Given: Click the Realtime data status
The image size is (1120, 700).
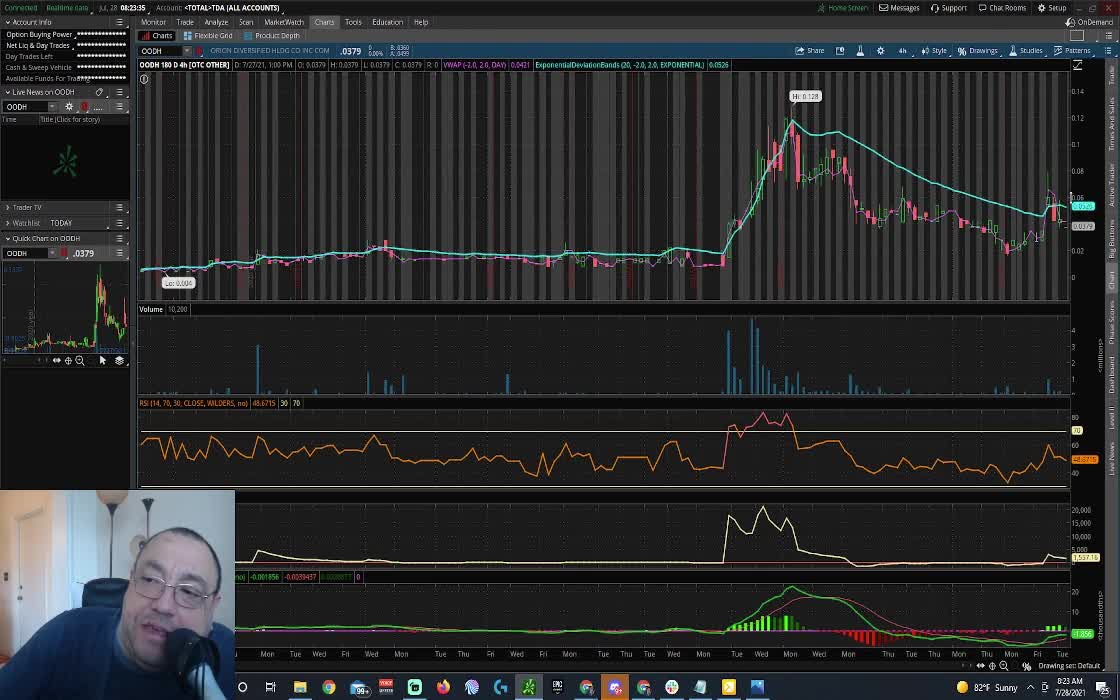Looking at the screenshot, I should pos(67,8).
